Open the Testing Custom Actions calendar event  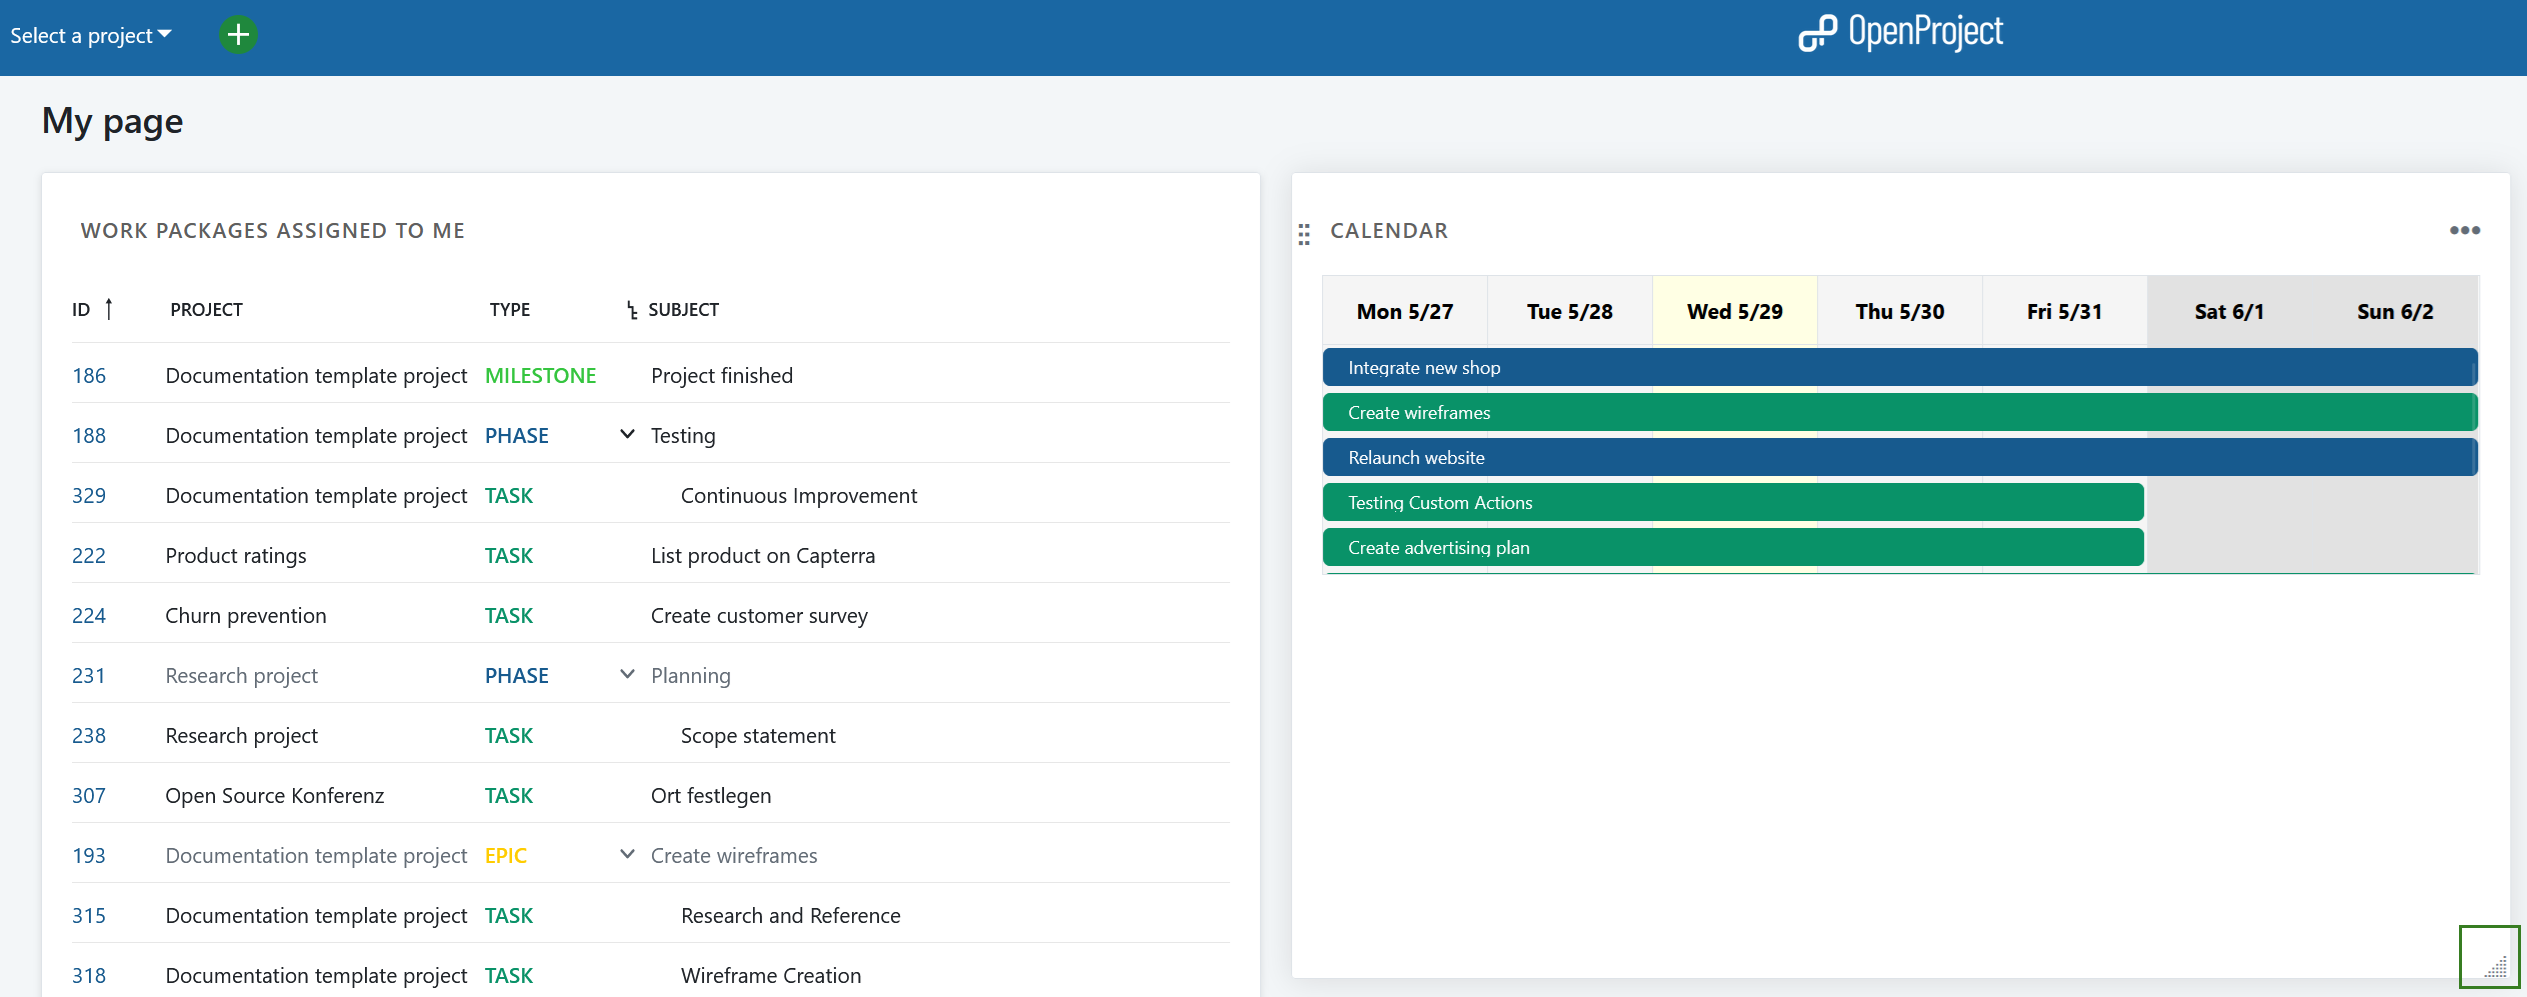tap(1440, 503)
